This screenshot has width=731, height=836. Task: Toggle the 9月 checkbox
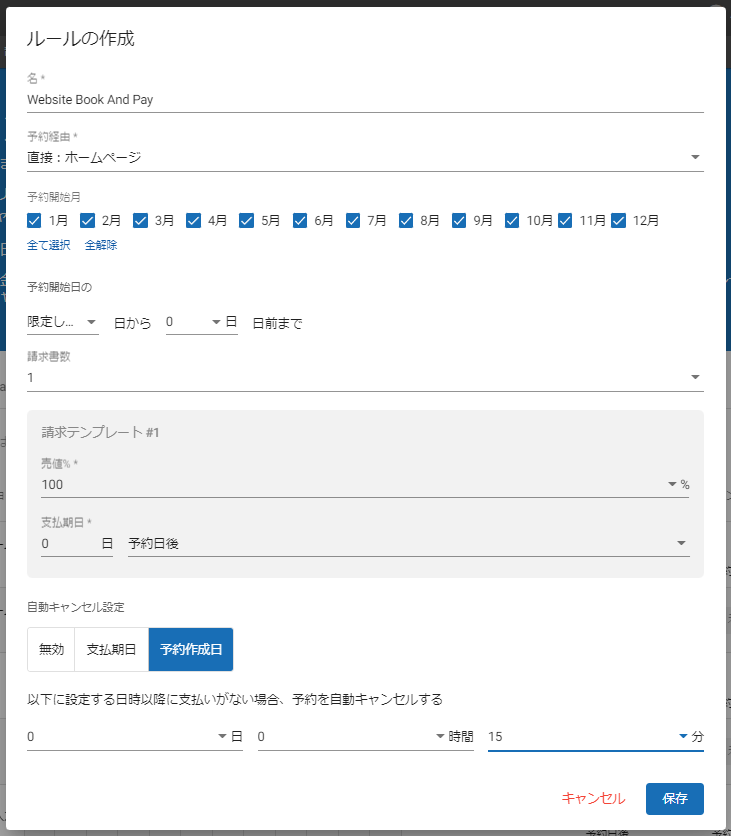click(460, 220)
